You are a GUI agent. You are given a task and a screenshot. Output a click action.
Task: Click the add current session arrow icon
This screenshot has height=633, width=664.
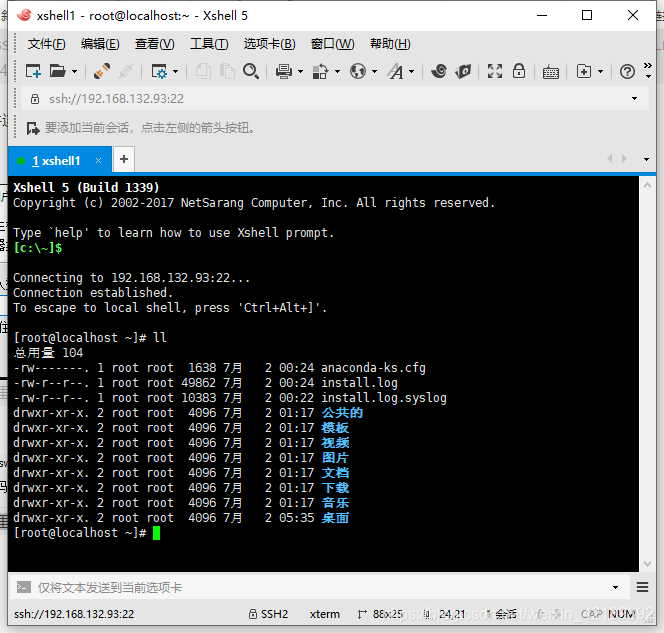click(x=33, y=128)
